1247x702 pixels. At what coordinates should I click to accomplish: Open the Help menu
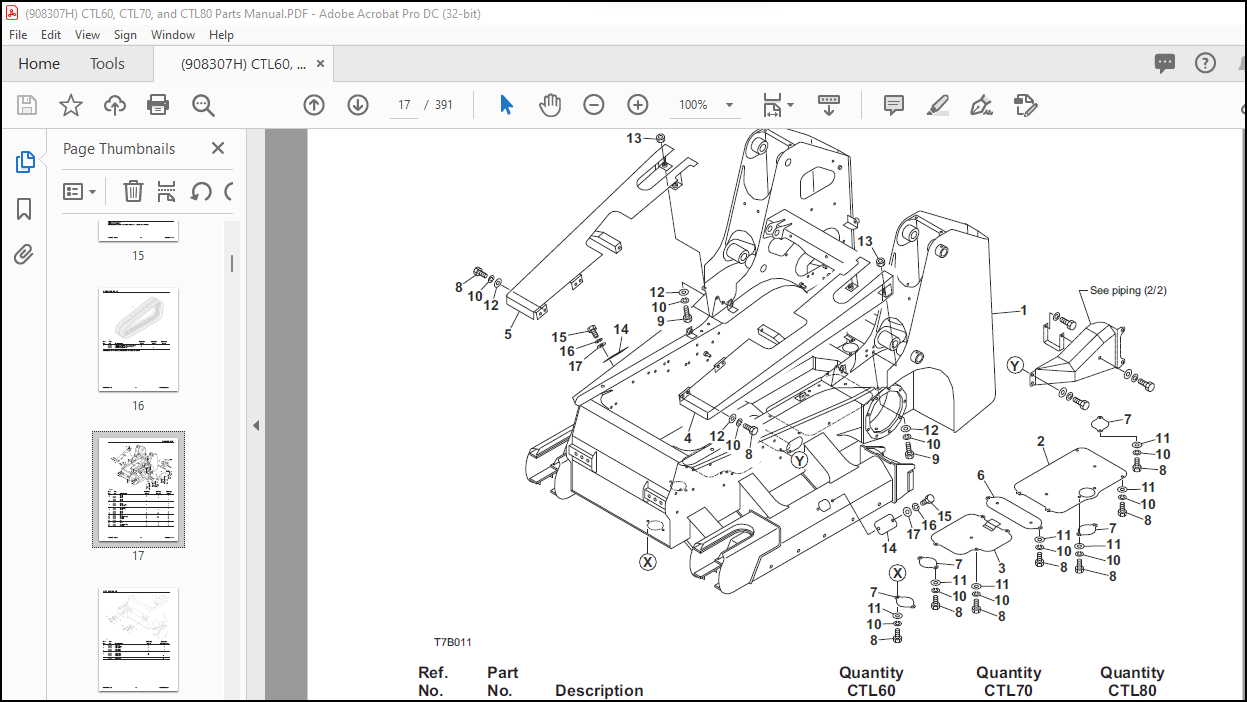221,34
